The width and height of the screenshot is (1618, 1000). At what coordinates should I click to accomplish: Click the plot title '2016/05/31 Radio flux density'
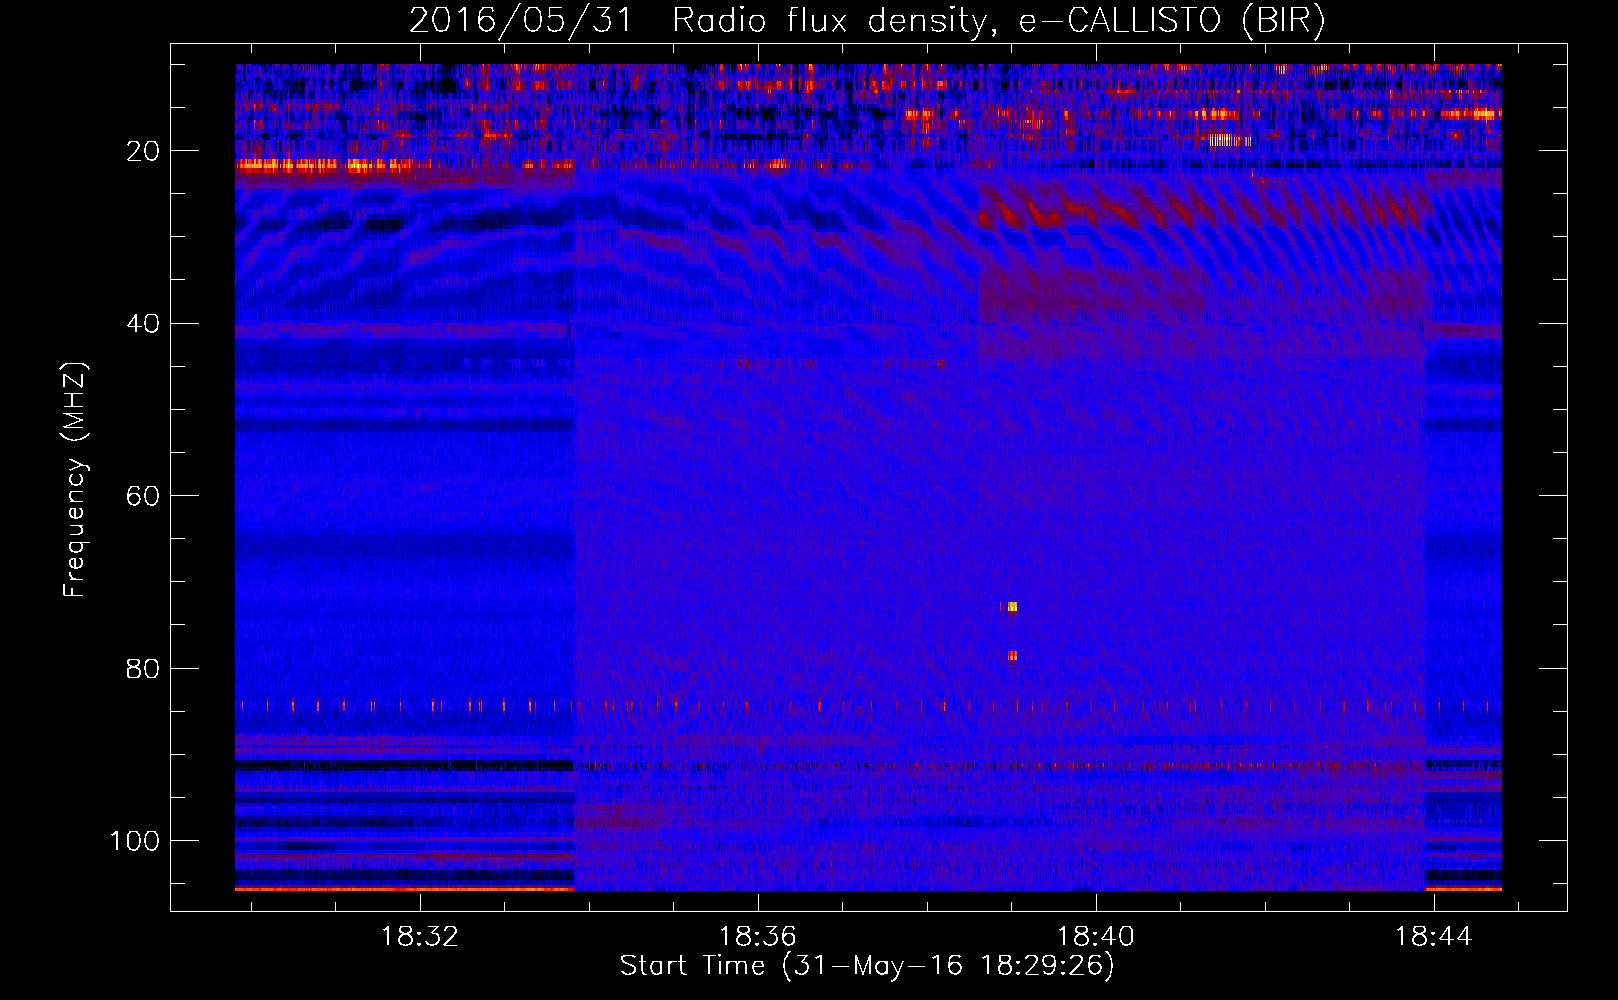[x=696, y=21]
